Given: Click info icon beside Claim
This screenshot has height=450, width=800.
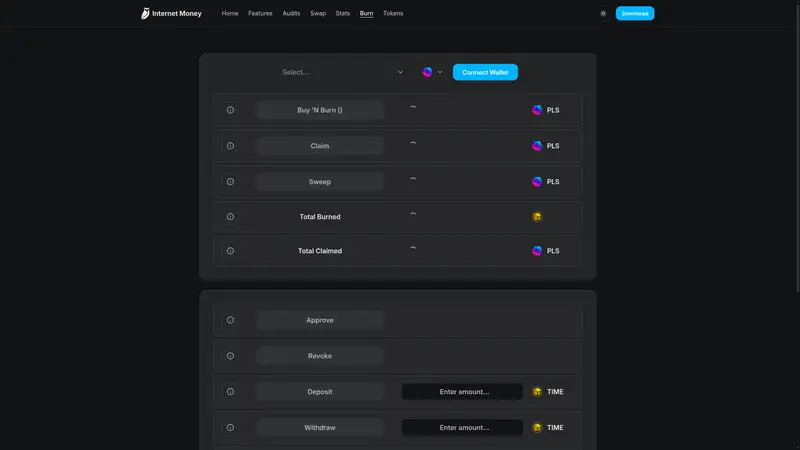Looking at the screenshot, I should pyautogui.click(x=231, y=146).
